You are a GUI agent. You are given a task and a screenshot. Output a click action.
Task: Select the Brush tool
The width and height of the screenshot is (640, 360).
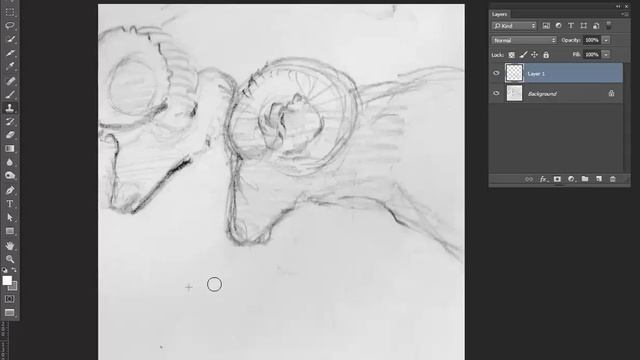tap(10, 94)
